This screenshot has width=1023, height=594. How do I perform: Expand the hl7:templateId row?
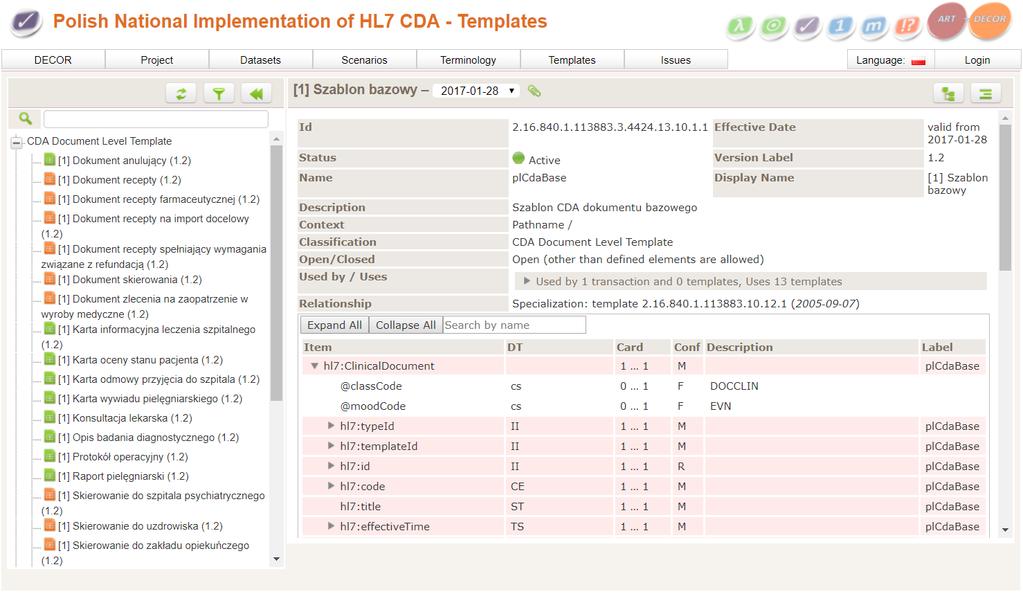coord(331,446)
